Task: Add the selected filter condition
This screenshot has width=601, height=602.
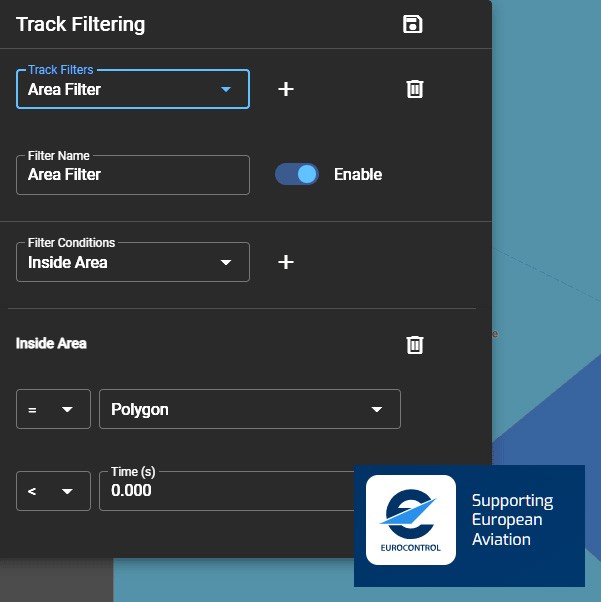Action: point(286,262)
